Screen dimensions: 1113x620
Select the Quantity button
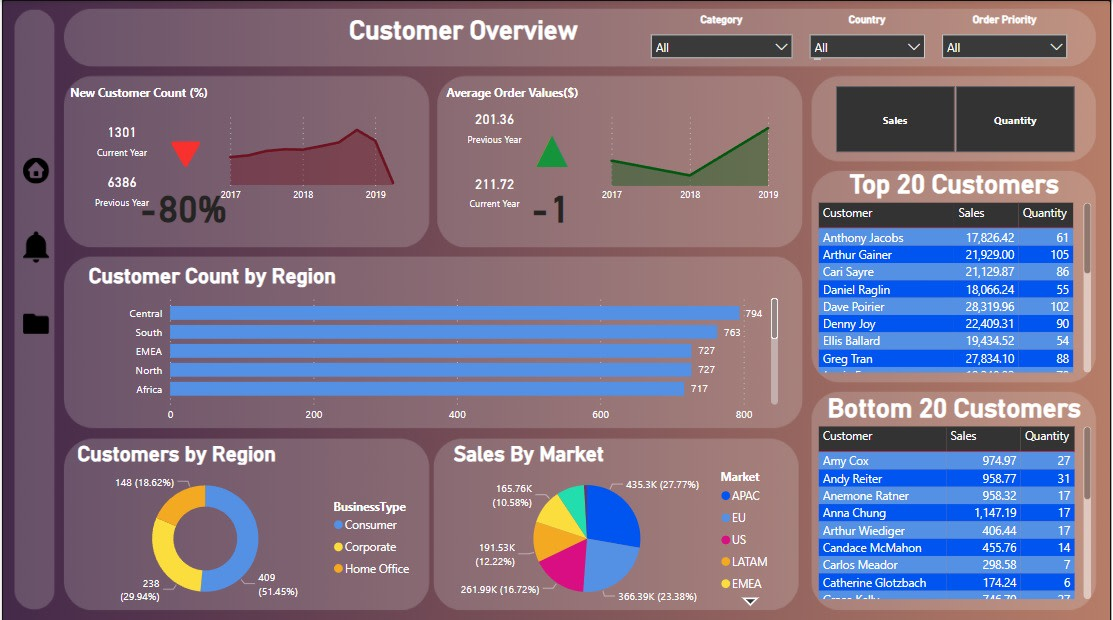coord(1015,120)
